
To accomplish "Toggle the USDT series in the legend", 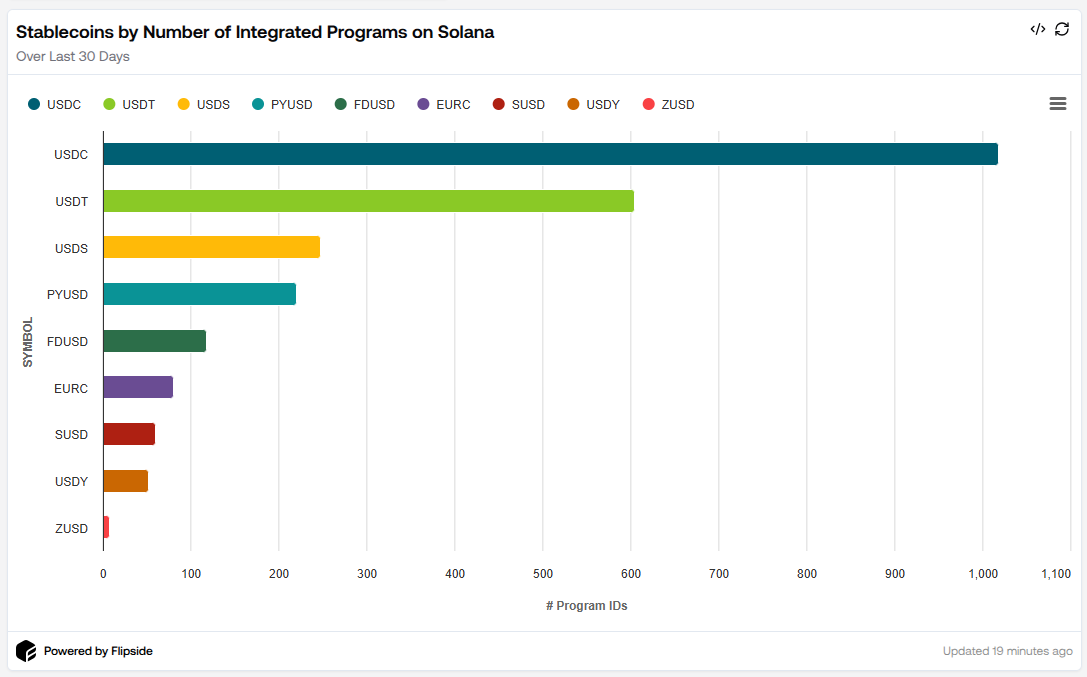I will (x=130, y=104).
